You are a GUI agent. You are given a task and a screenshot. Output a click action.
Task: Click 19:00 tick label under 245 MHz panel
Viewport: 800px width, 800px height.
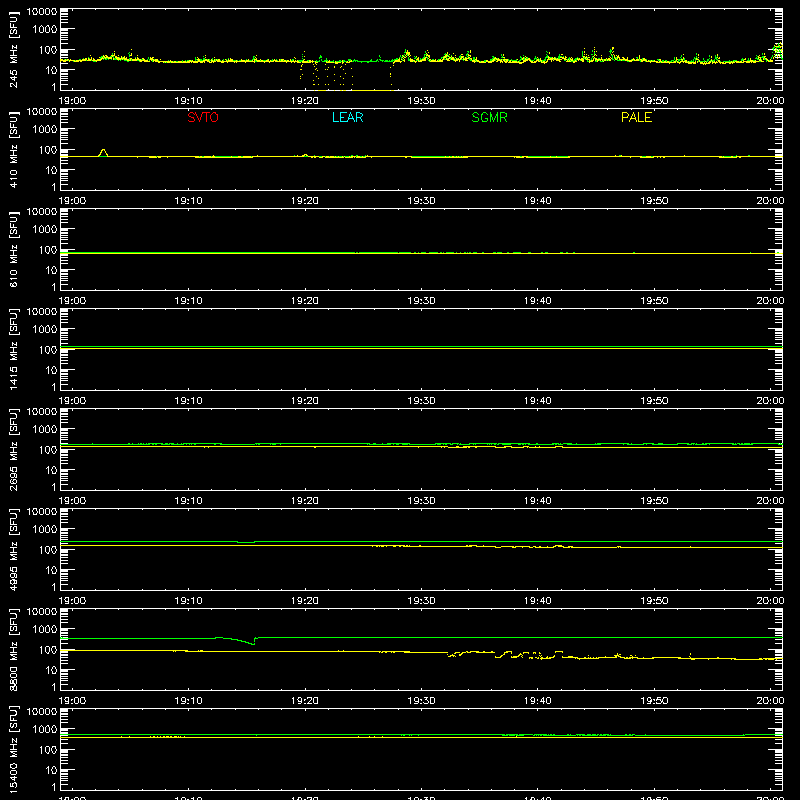(72, 101)
